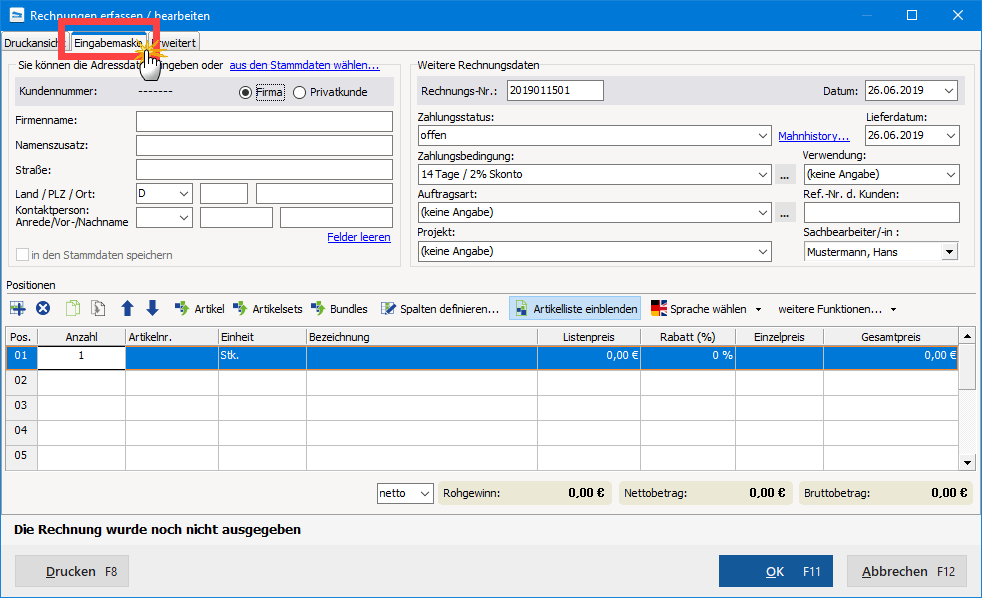This screenshot has height=598, width=982.
Task: Open the Land dropdown showing D
Action: click(x=164, y=193)
